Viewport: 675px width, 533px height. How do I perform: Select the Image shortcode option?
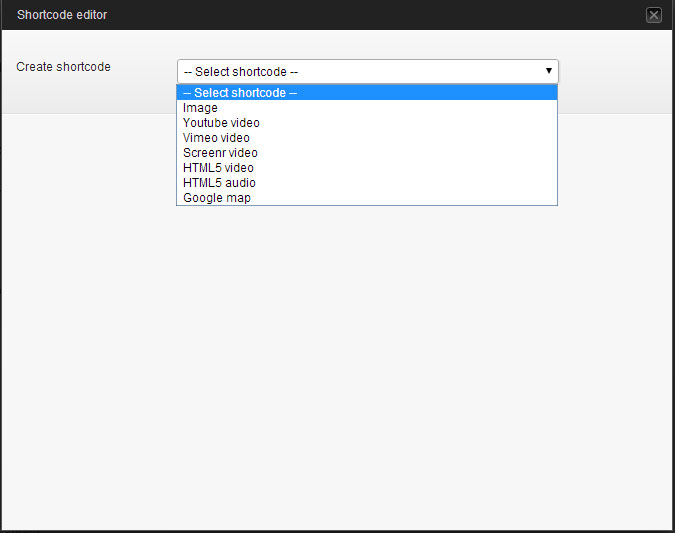point(367,108)
